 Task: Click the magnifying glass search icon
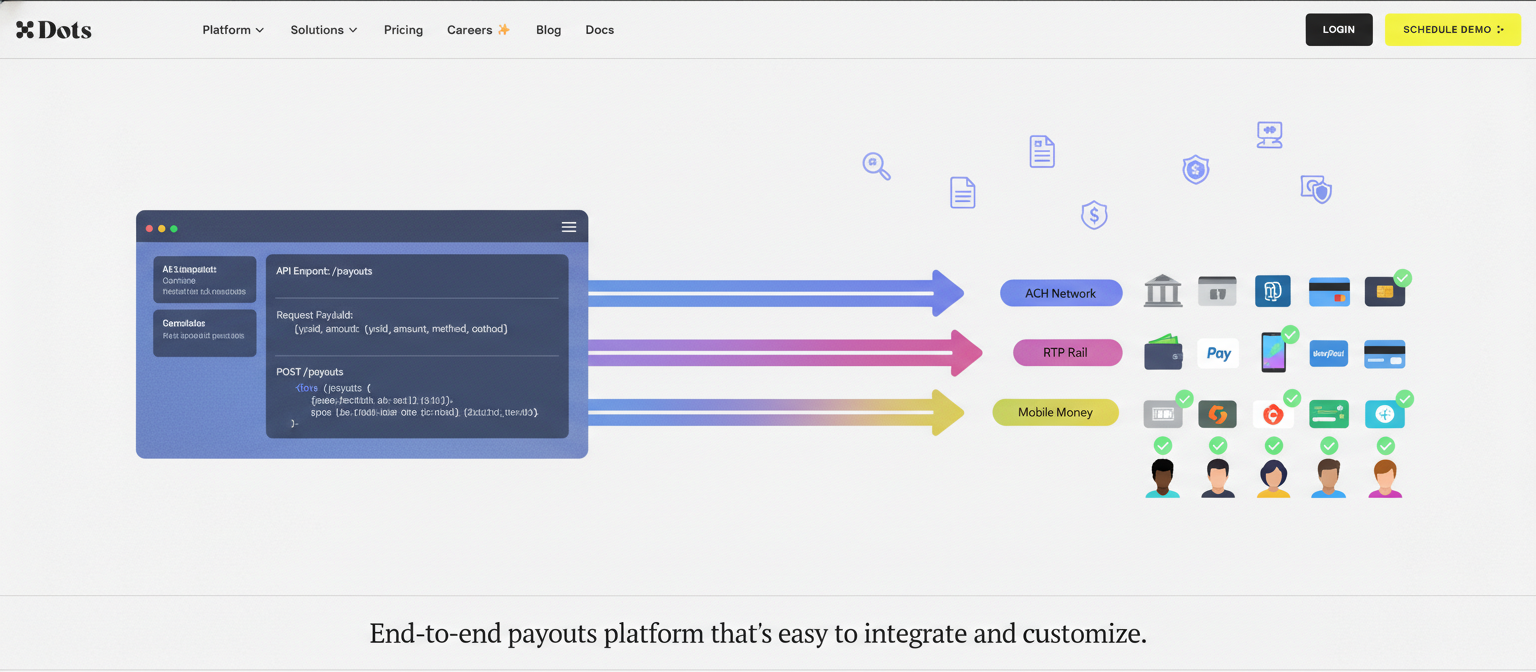(876, 166)
